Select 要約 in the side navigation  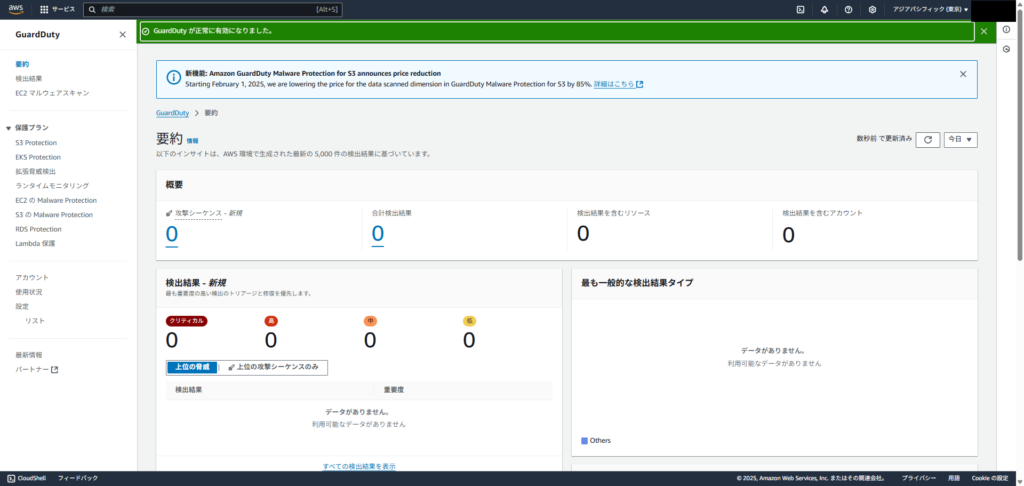tap(22, 64)
